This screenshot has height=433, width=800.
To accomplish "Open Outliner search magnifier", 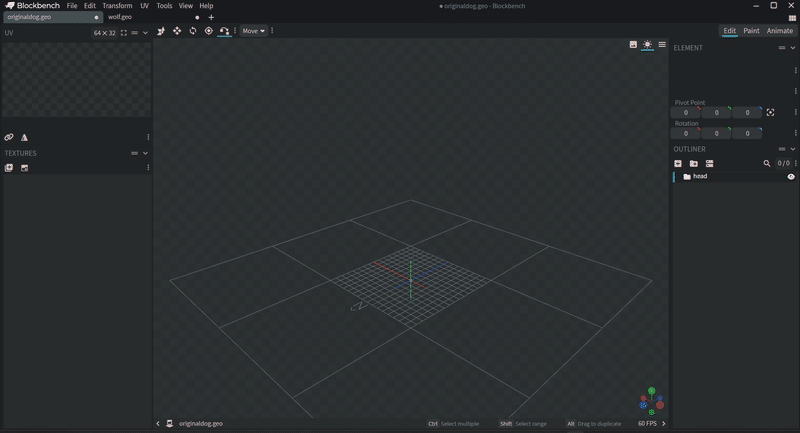I will point(766,164).
